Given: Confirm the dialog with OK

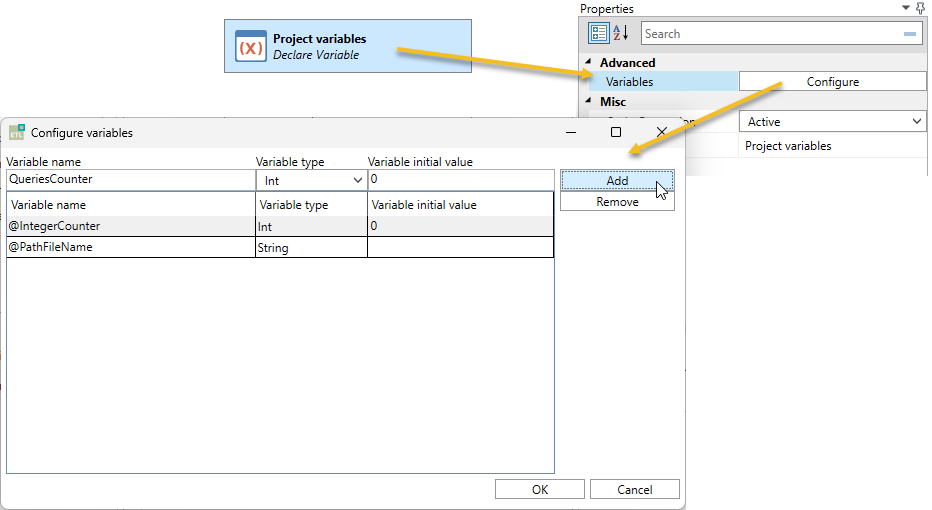Looking at the screenshot, I should 540,489.
